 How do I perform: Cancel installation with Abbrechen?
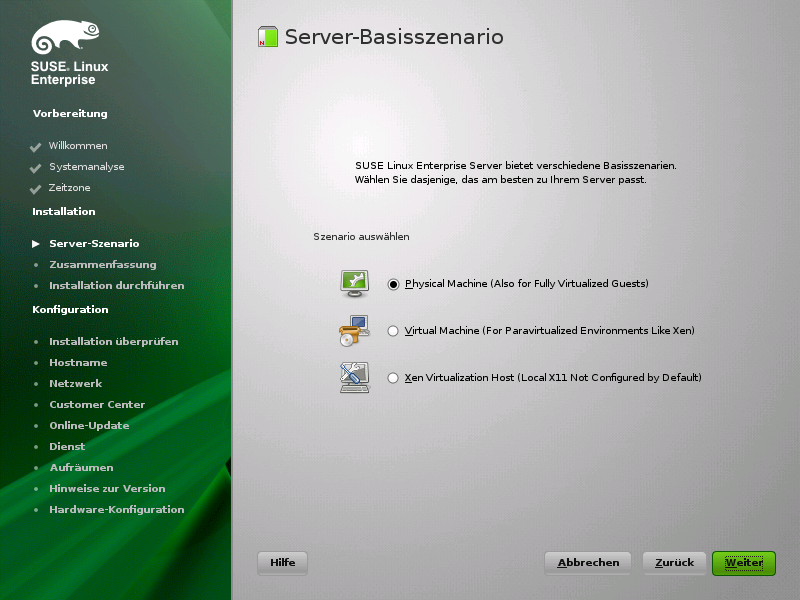coord(588,563)
